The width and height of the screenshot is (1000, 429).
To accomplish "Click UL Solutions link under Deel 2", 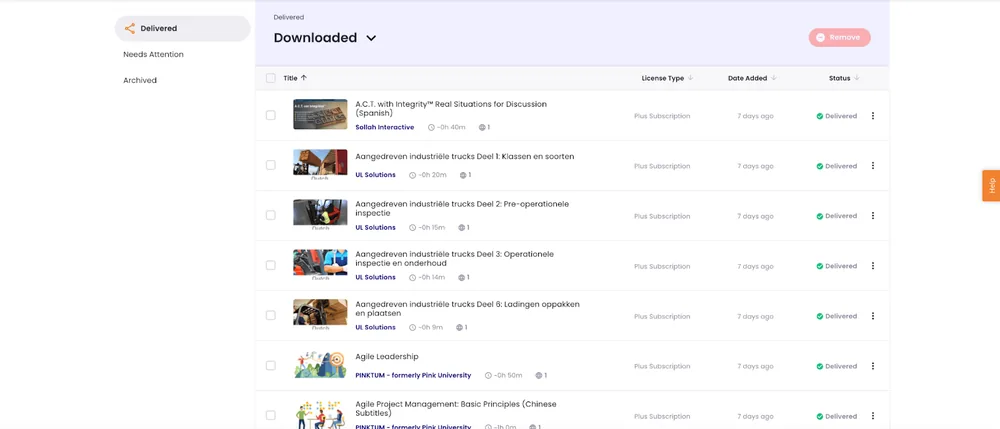I will (375, 228).
